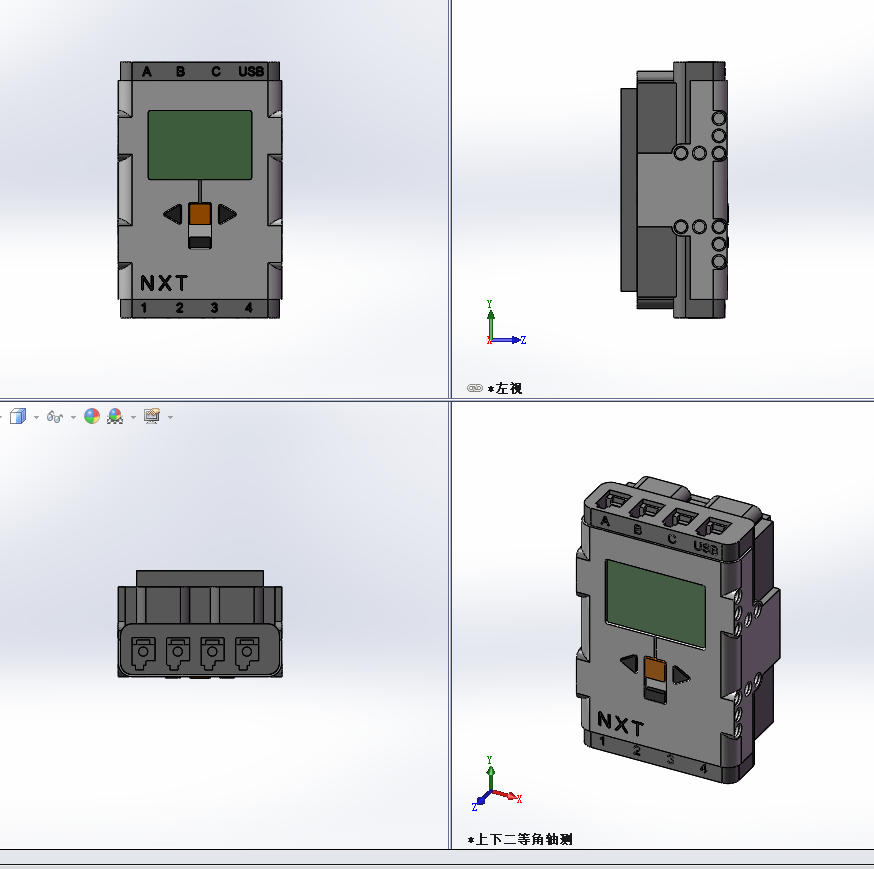874x869 pixels.
Task: Click the Hide/Show Items glasses icon
Action: point(55,416)
